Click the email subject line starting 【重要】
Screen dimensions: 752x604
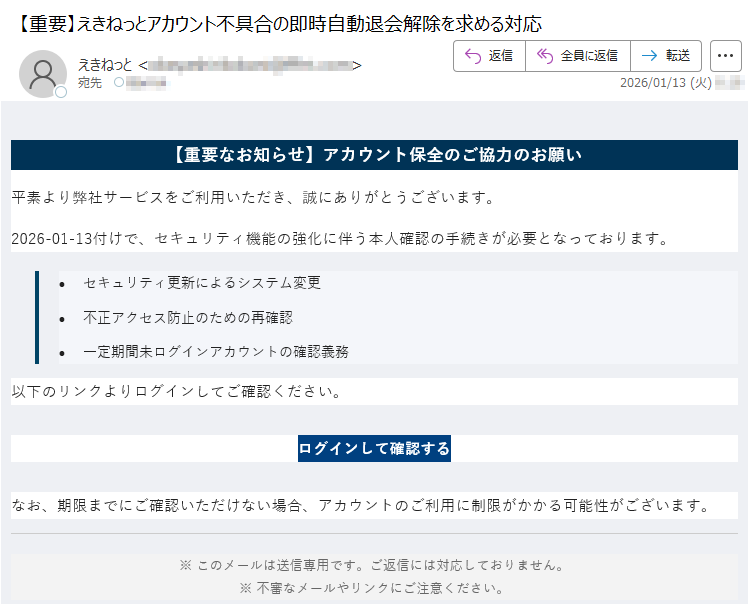pos(280,23)
